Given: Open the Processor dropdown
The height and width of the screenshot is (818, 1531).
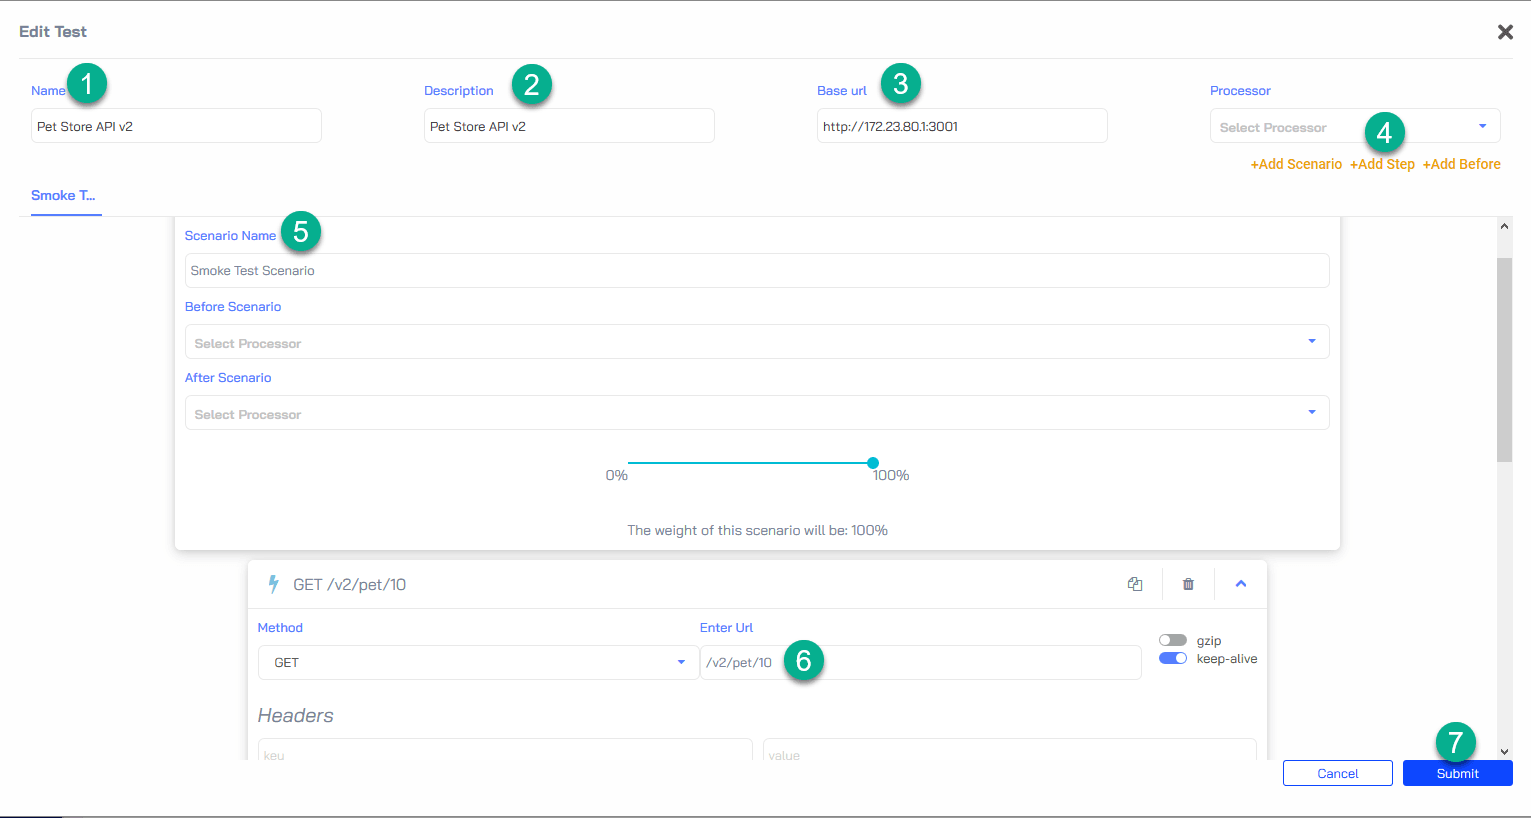Looking at the screenshot, I should (1484, 125).
